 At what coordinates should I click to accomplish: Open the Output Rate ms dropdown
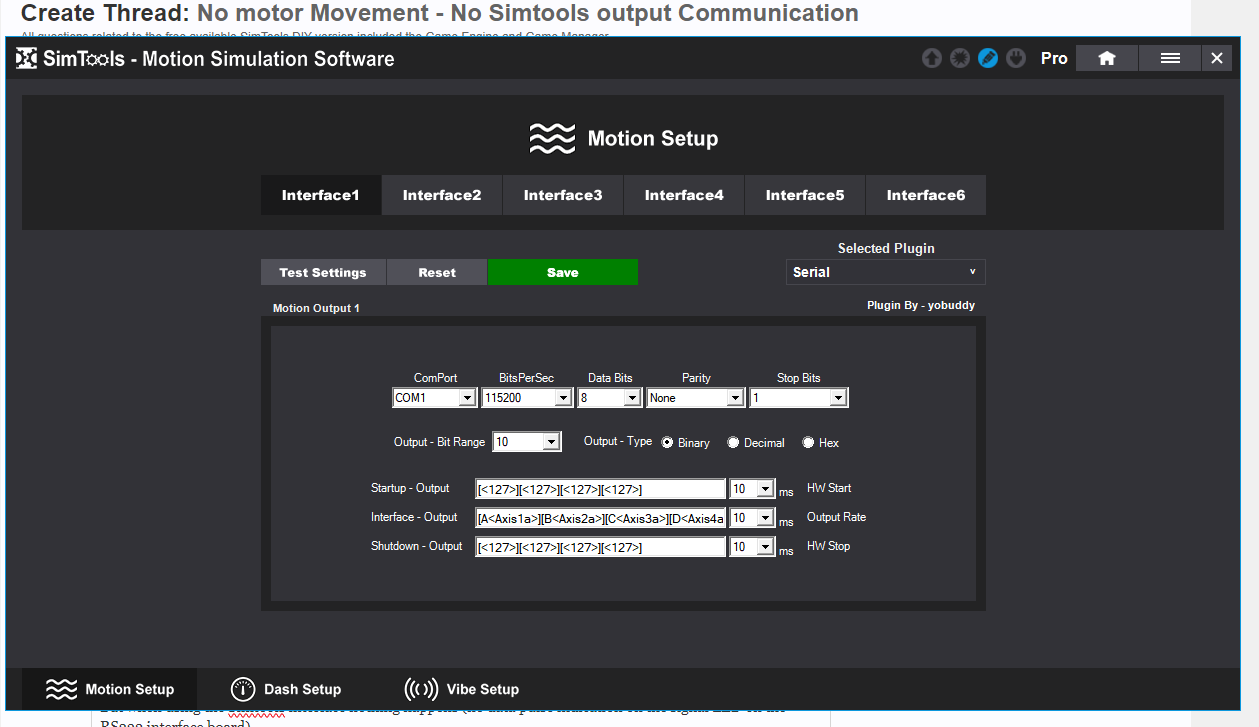753,518
